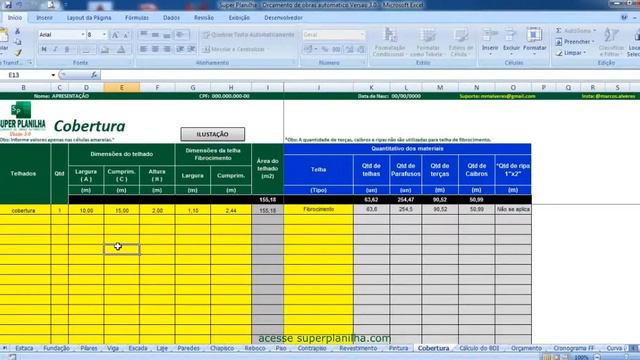
Task: Open the Layout da Página tab
Action: (89, 18)
